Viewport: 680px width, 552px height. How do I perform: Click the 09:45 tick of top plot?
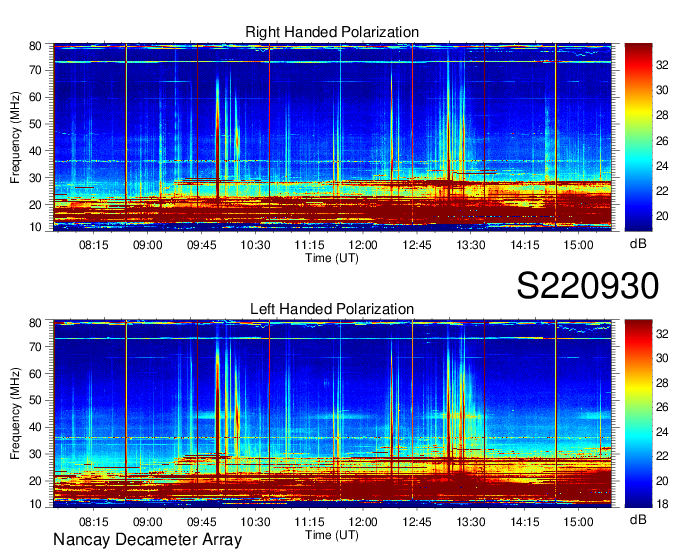pos(202,245)
